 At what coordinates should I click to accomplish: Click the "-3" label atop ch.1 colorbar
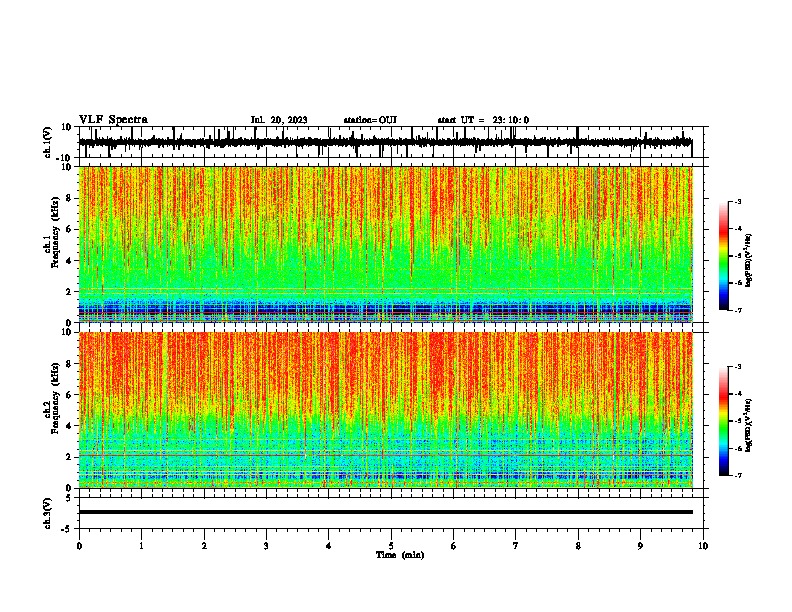point(737,201)
